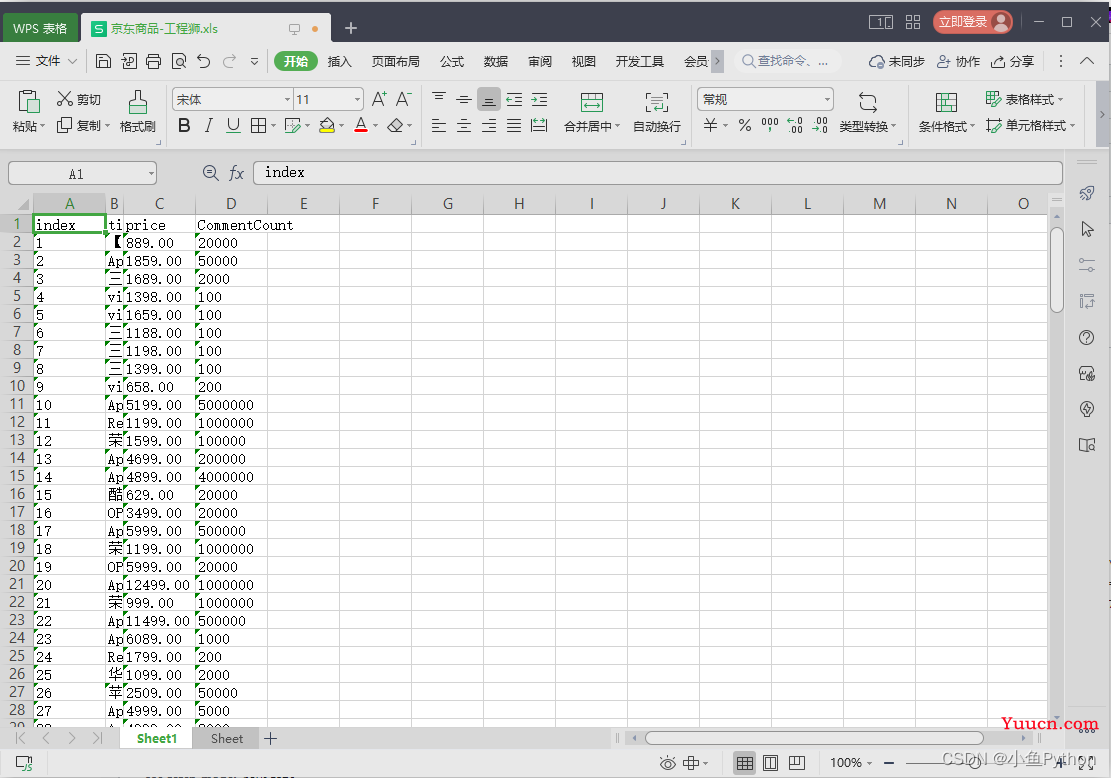Undo the last action

[204, 62]
